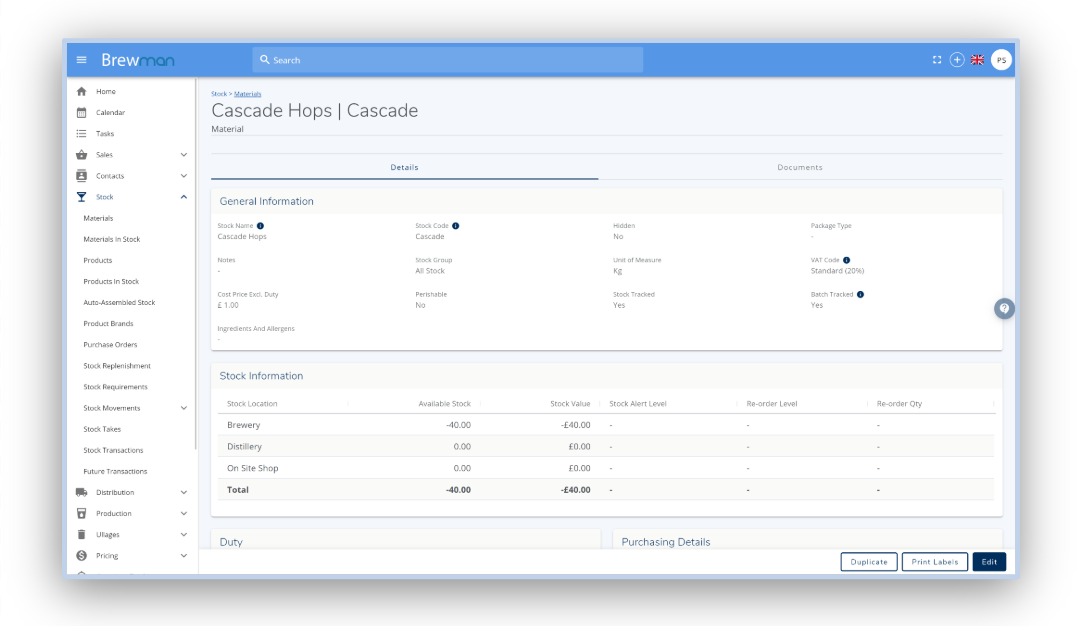This screenshot has height=626, width=1089.
Task: Open the hamburger menu icon
Action: pyautogui.click(x=81, y=60)
